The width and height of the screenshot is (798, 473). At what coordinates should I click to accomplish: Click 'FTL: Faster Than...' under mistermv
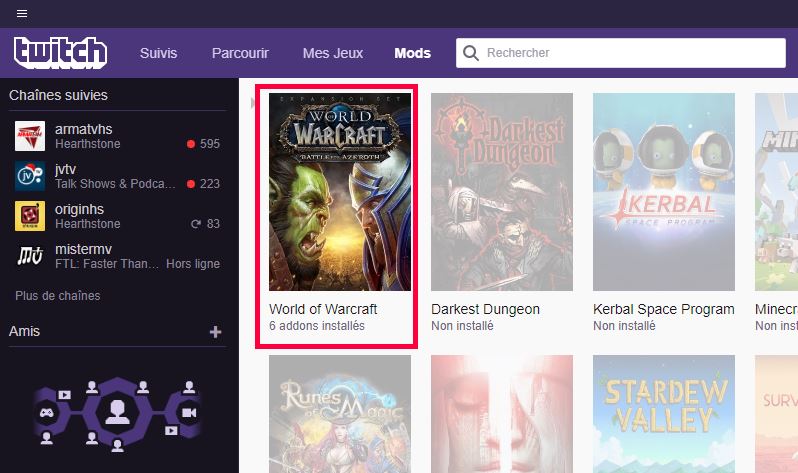[x=107, y=264]
